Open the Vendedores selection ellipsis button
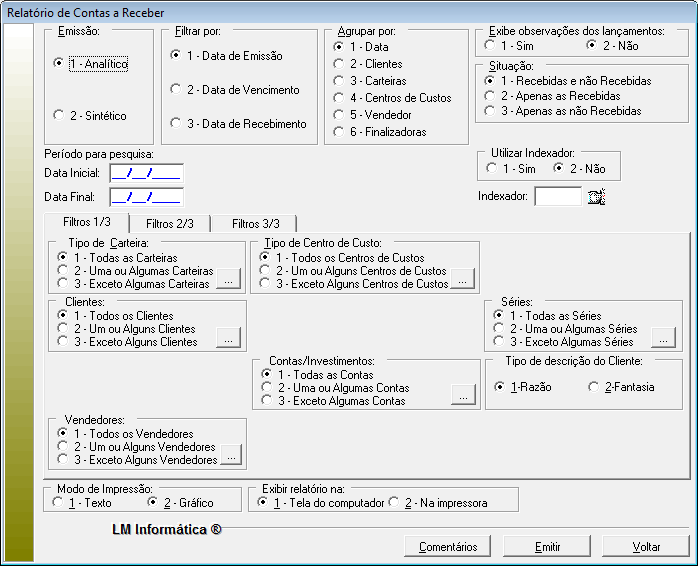Viewport: 698px width, 566px height. click(x=231, y=456)
